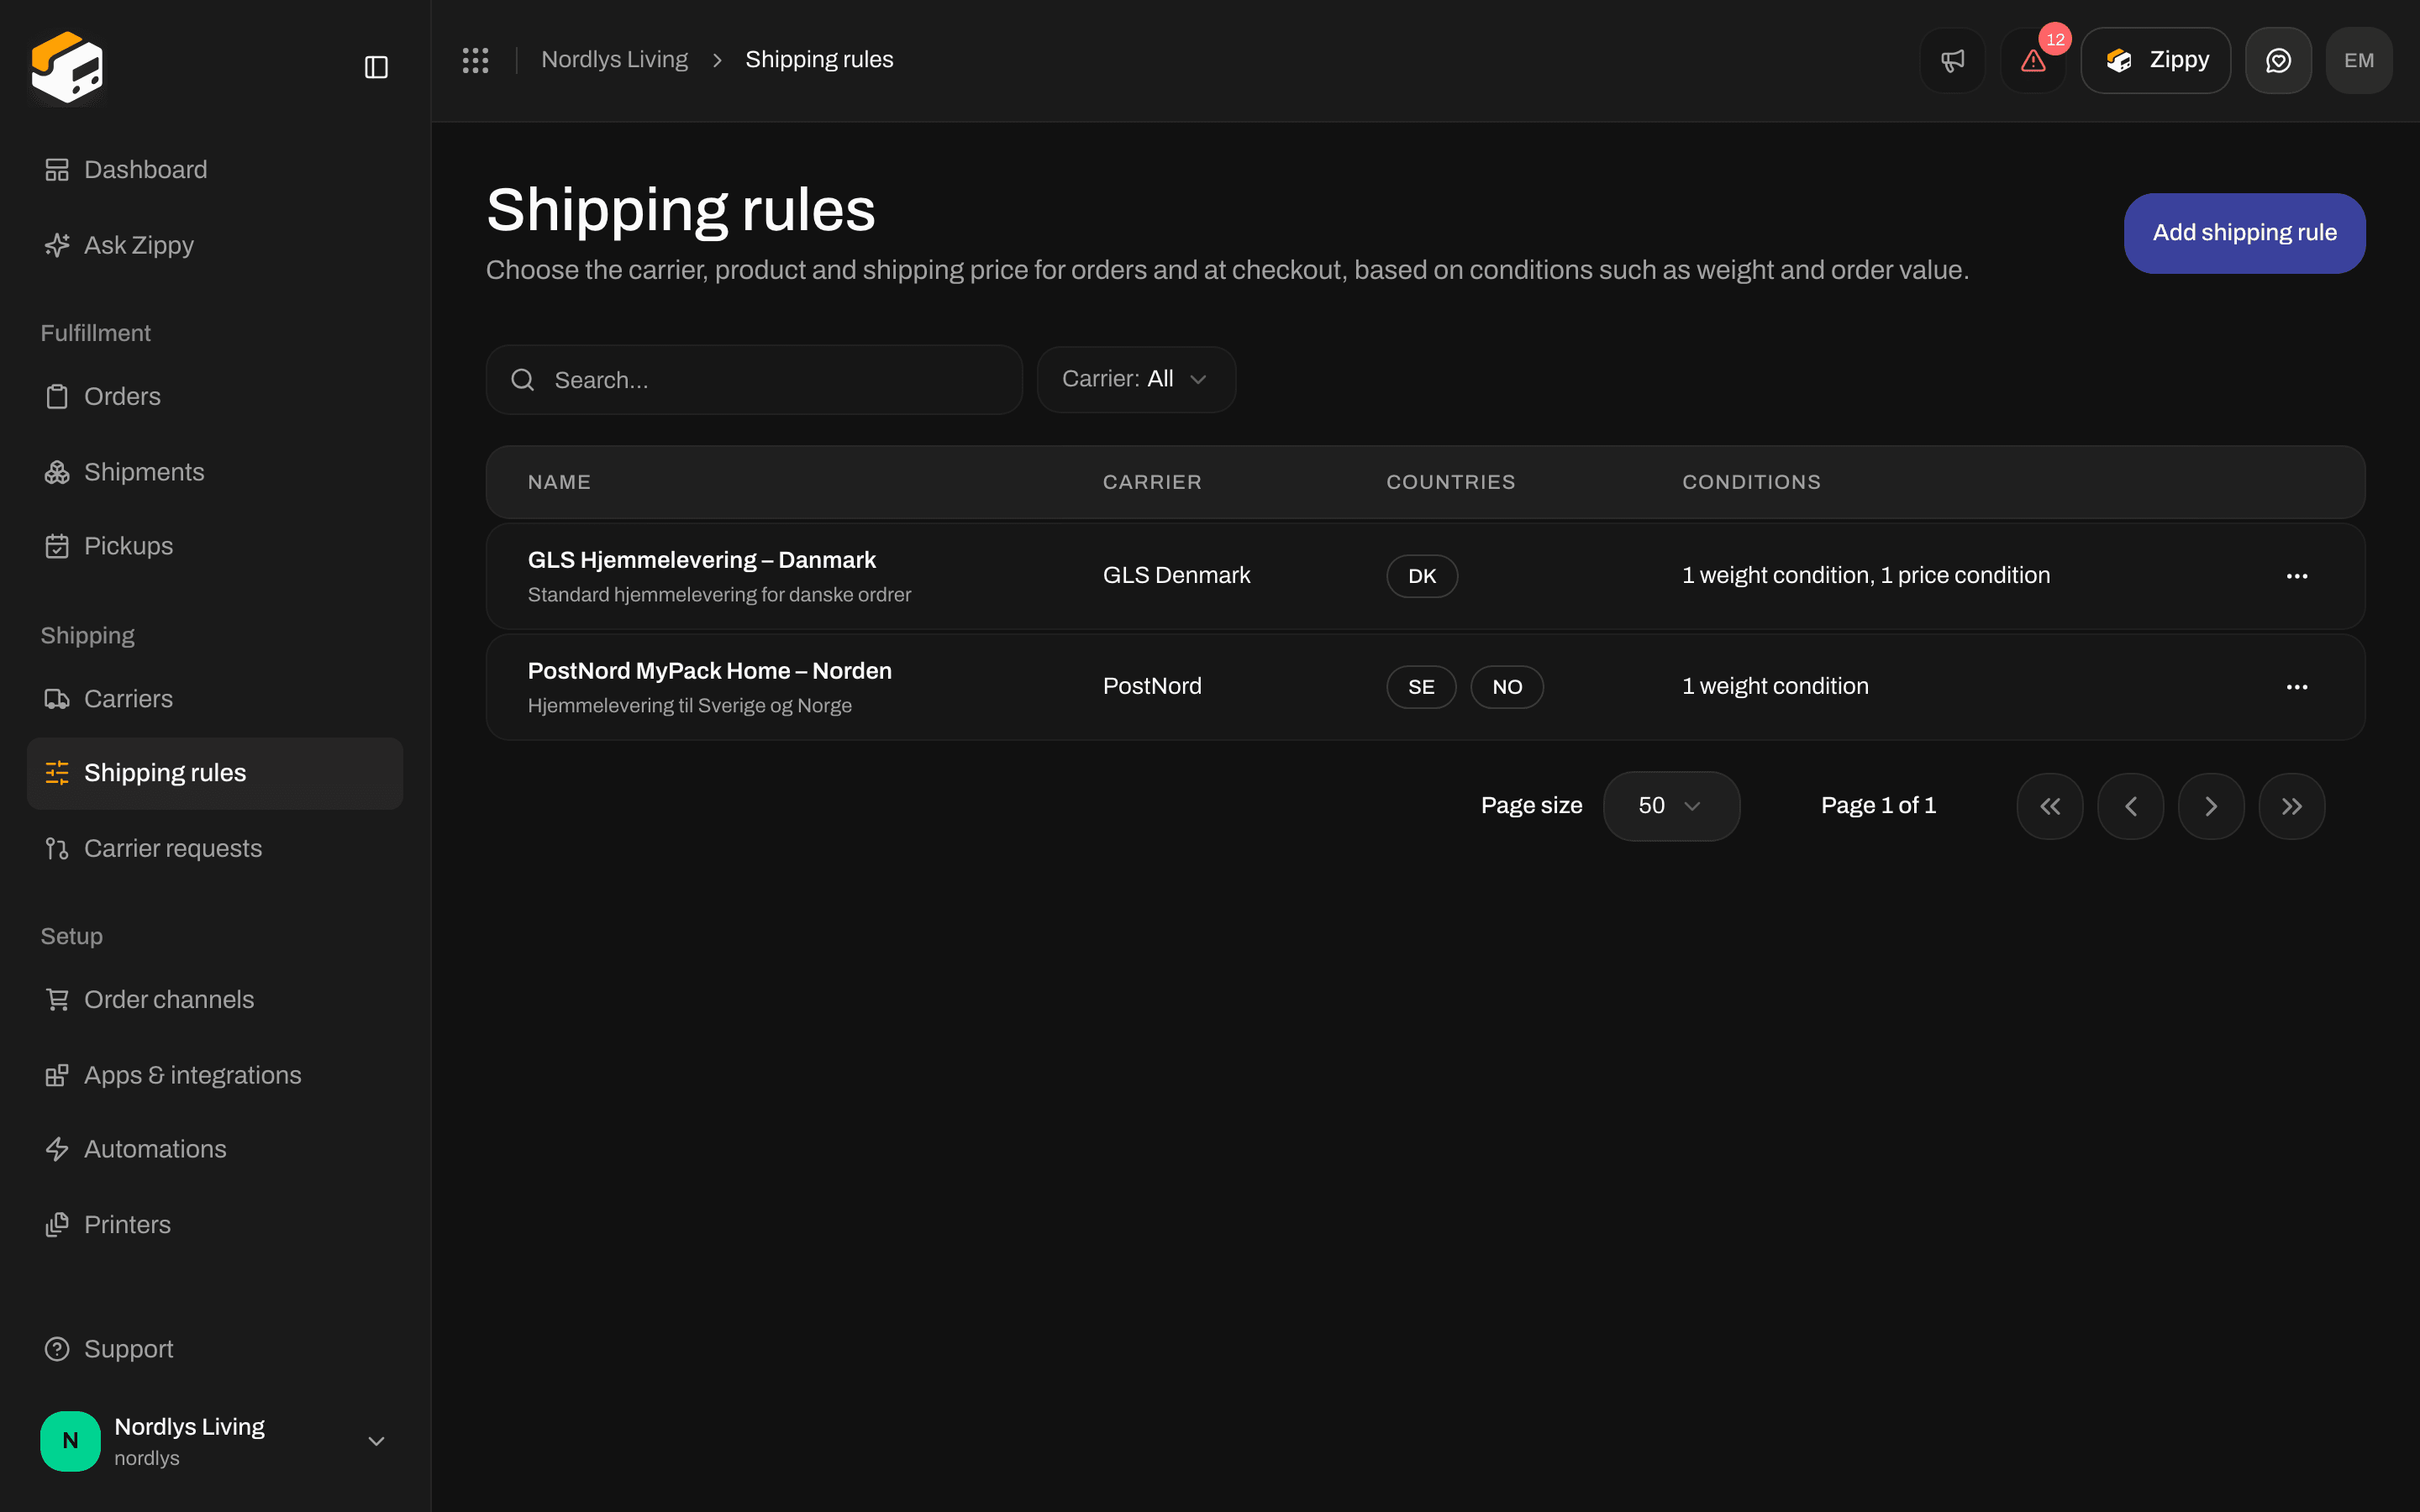The width and height of the screenshot is (2420, 1512).
Task: Go to next page of results
Action: click(x=2211, y=806)
